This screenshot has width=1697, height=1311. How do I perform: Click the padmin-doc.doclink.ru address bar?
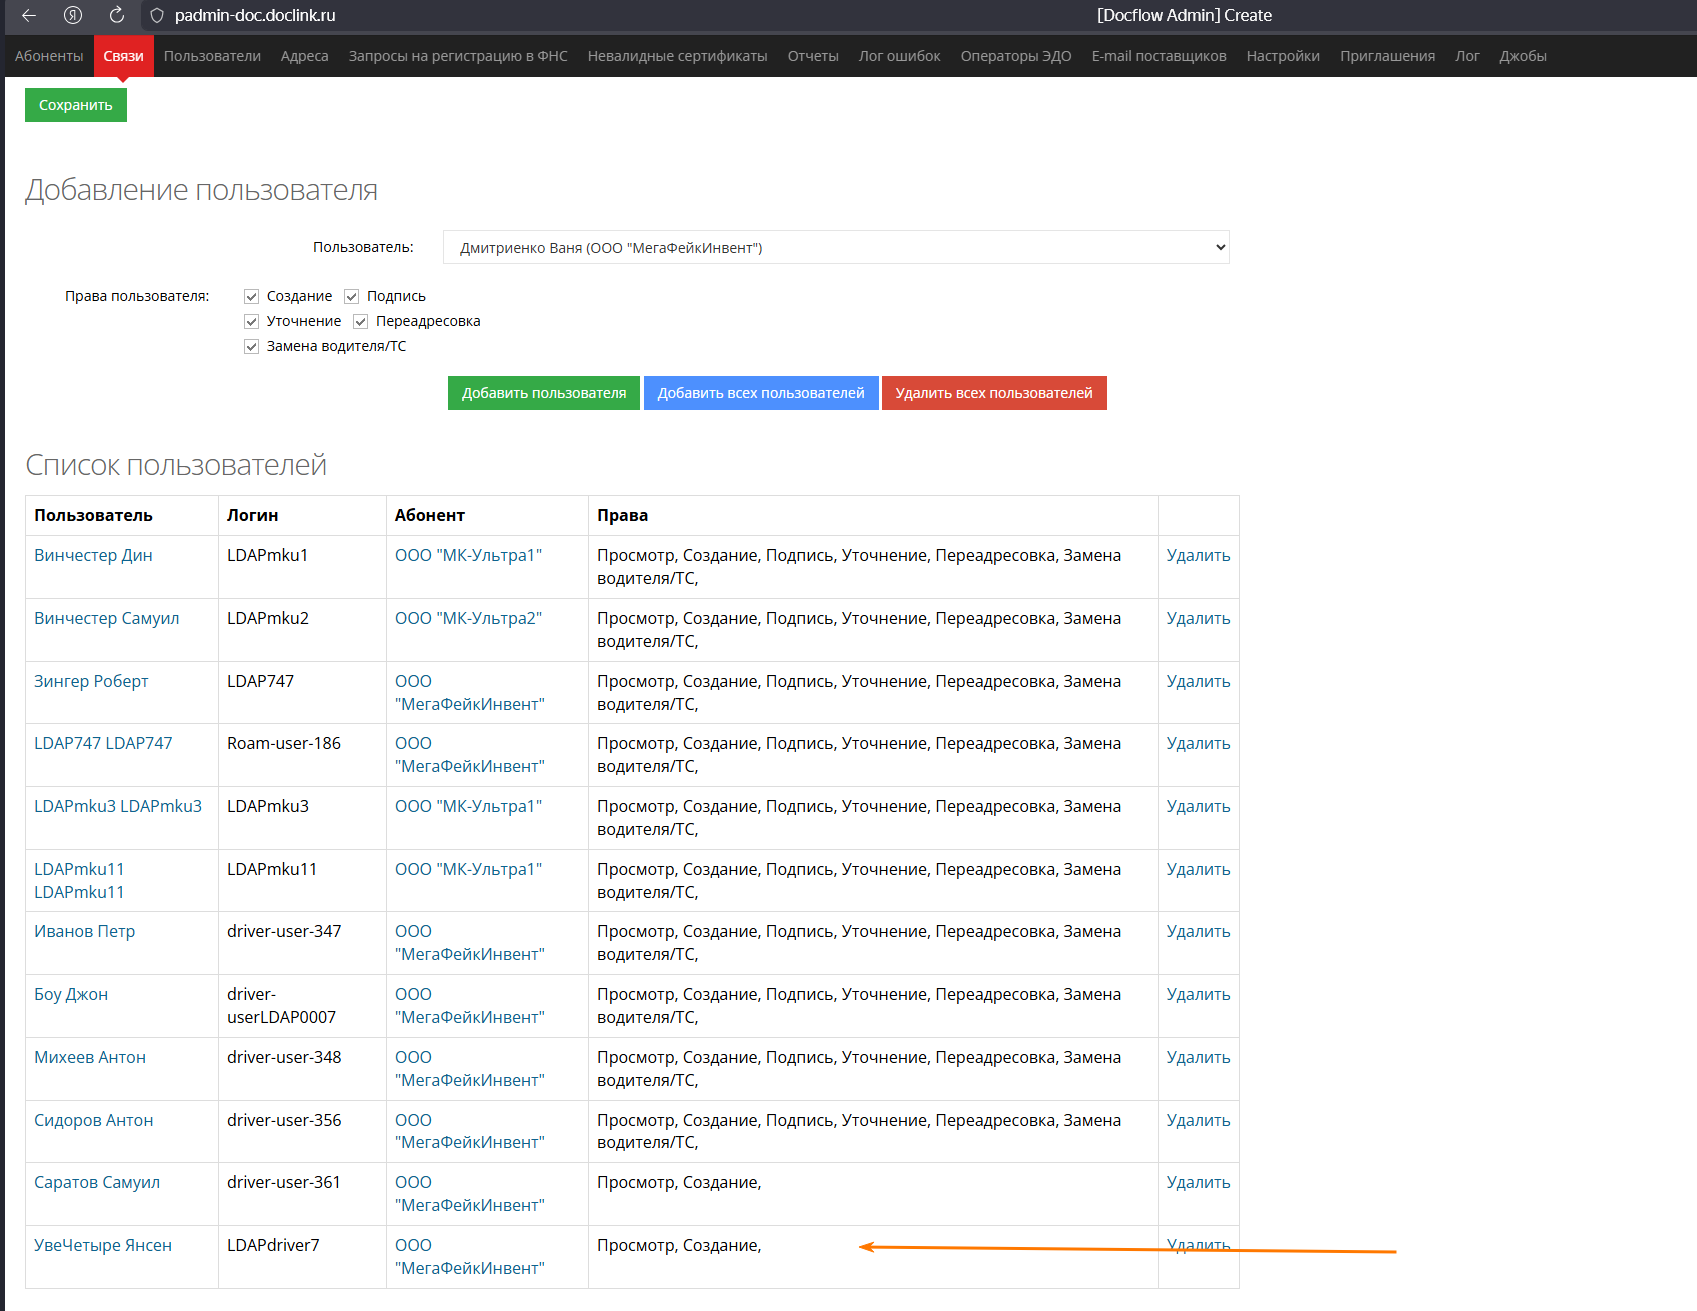[255, 16]
